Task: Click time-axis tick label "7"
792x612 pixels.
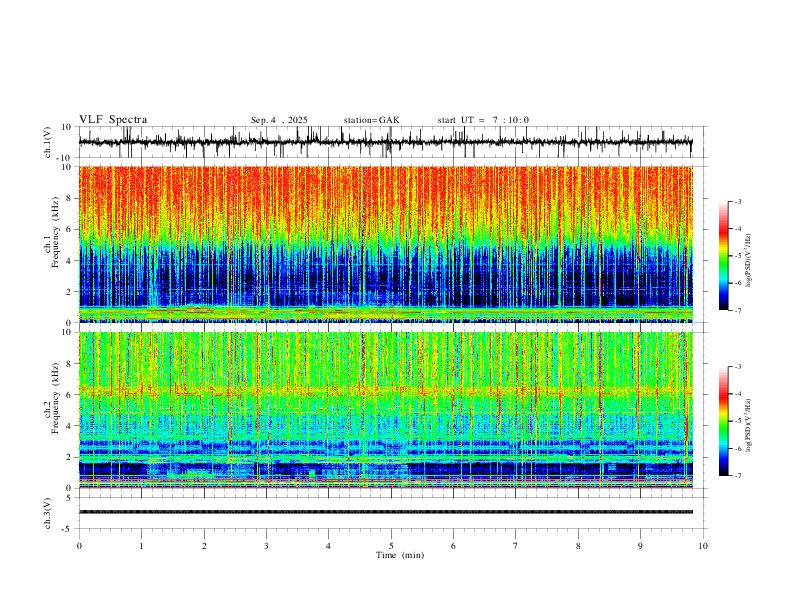Action: tap(516, 546)
